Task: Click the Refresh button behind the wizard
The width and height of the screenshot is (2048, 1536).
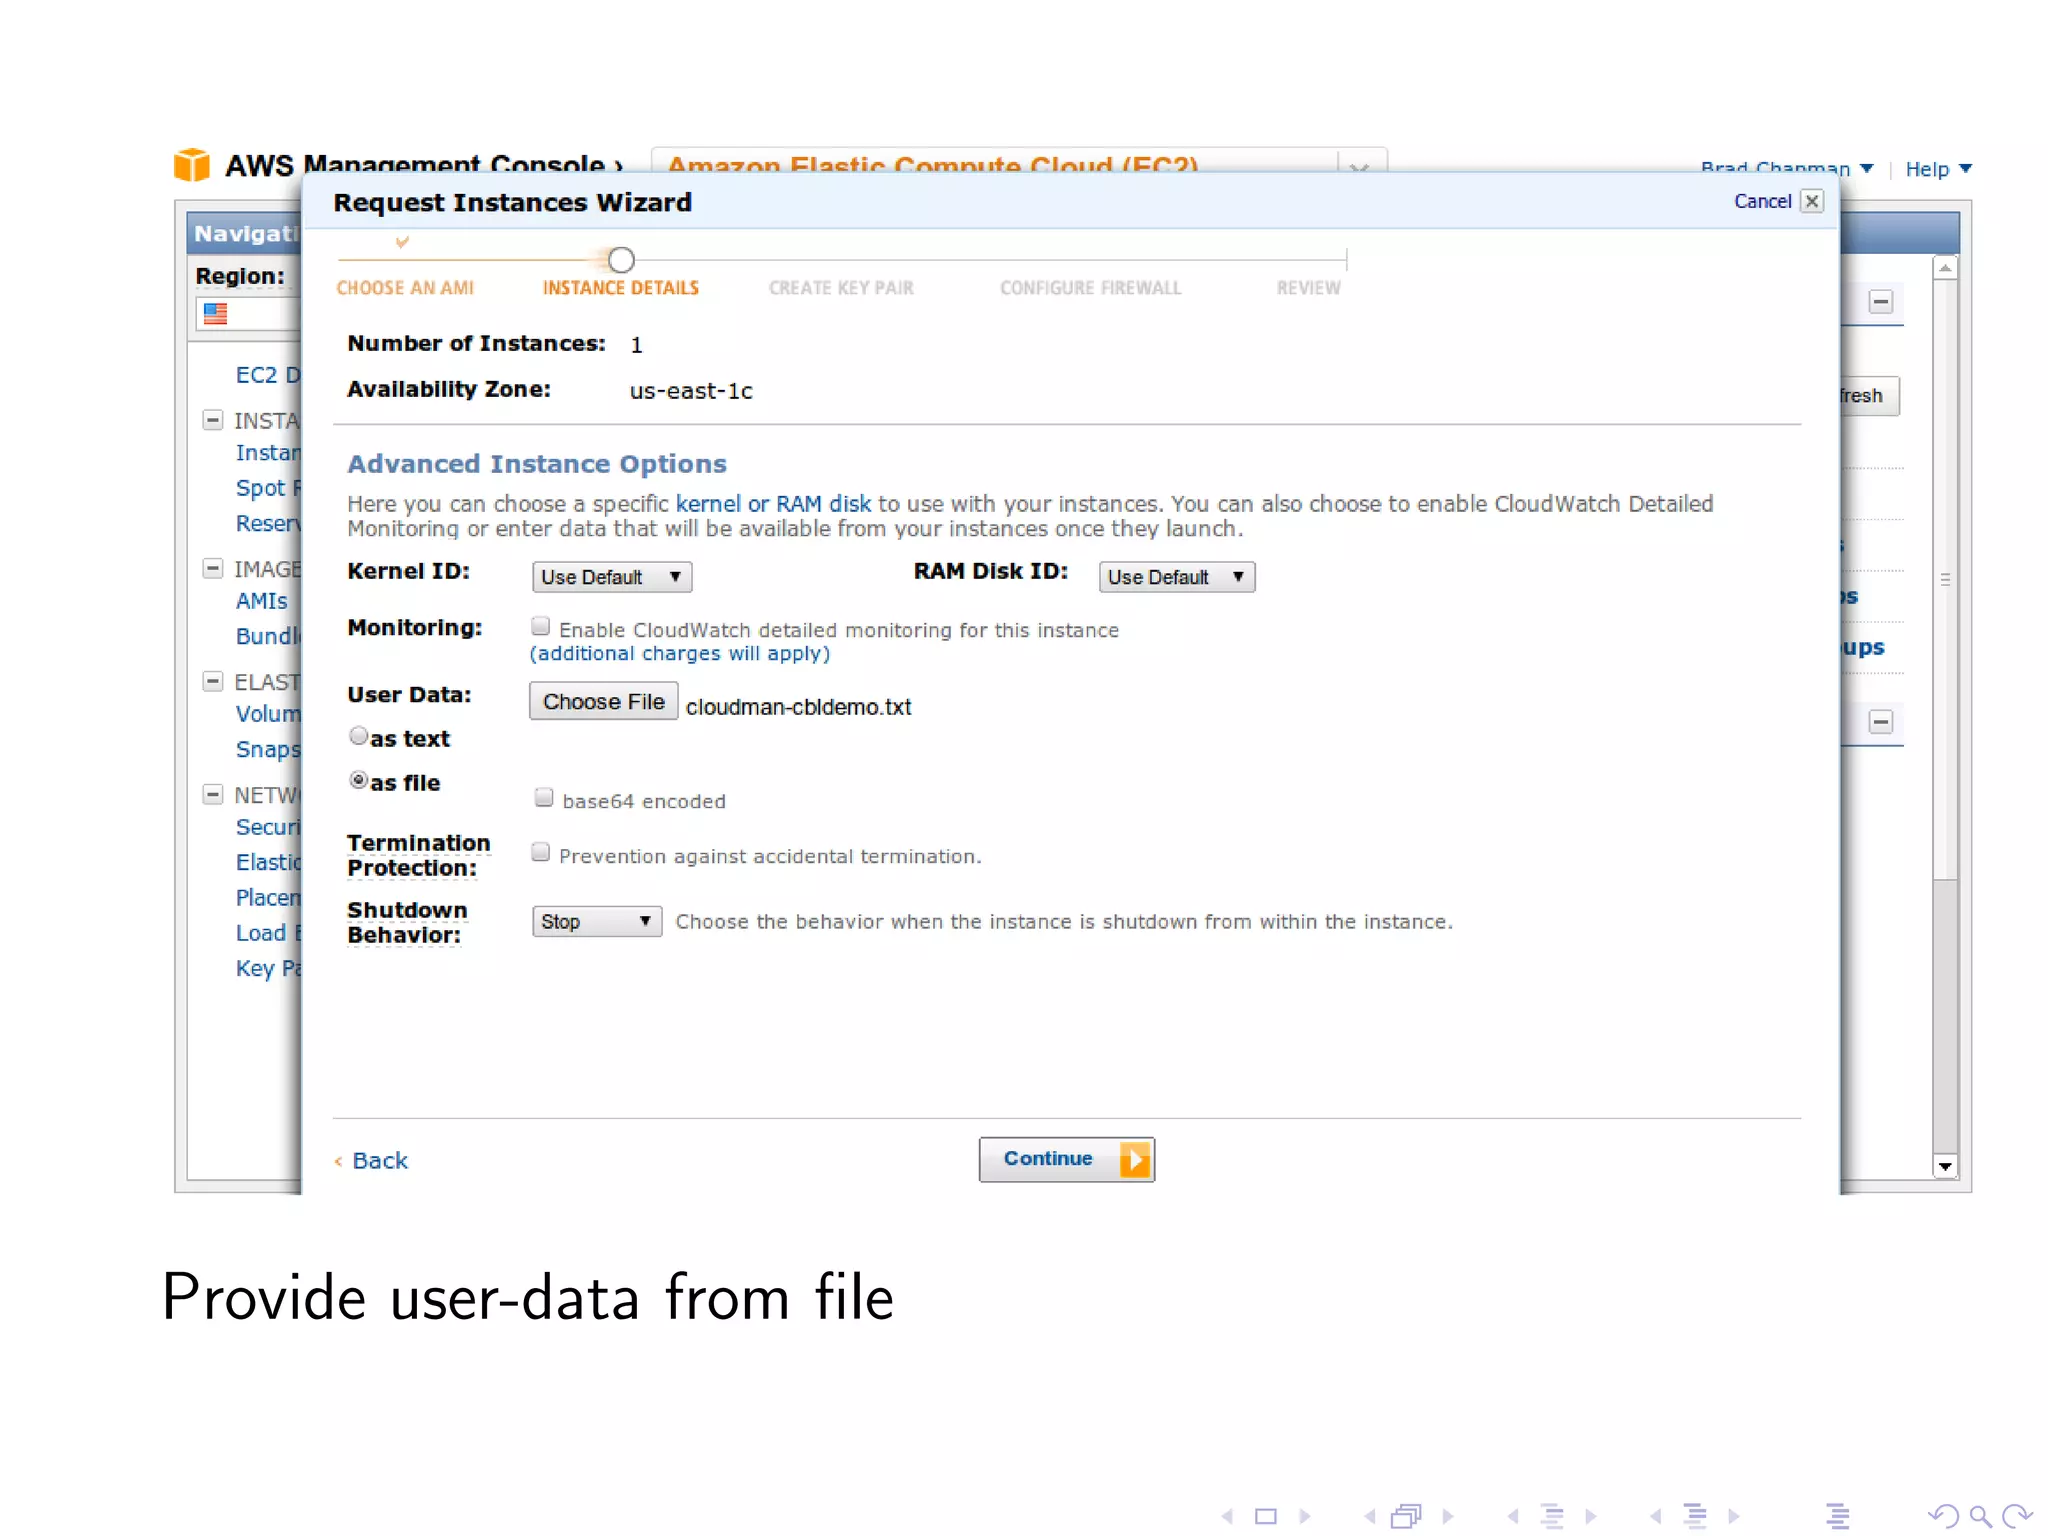Action: click(x=1868, y=395)
